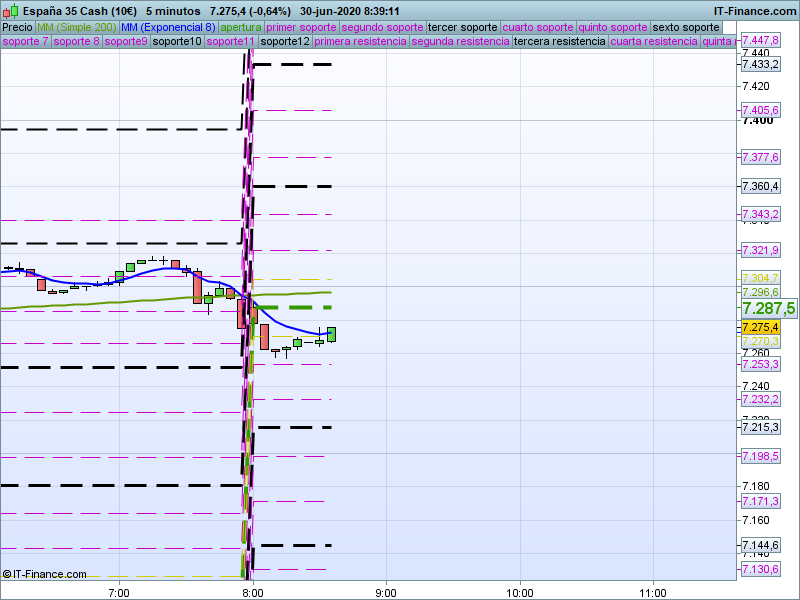Click the latest green candlestick on chart

pos(332,334)
